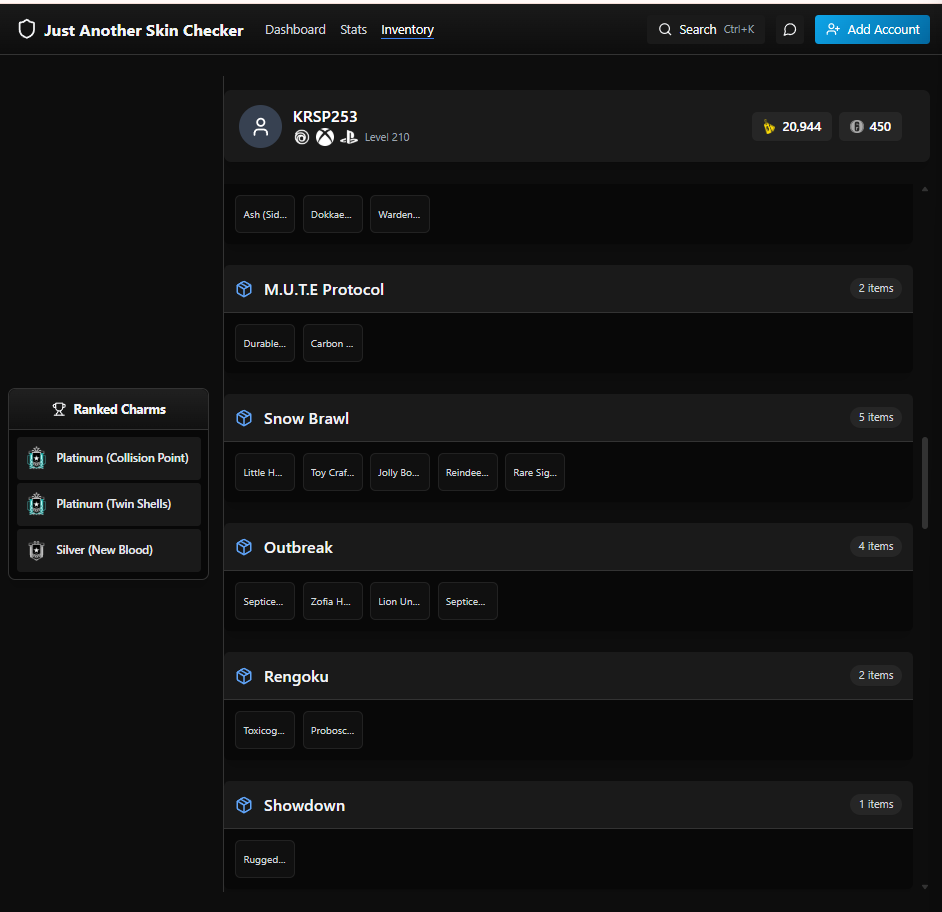This screenshot has width=942, height=912.
Task: Click the Add Account button
Action: [x=872, y=29]
